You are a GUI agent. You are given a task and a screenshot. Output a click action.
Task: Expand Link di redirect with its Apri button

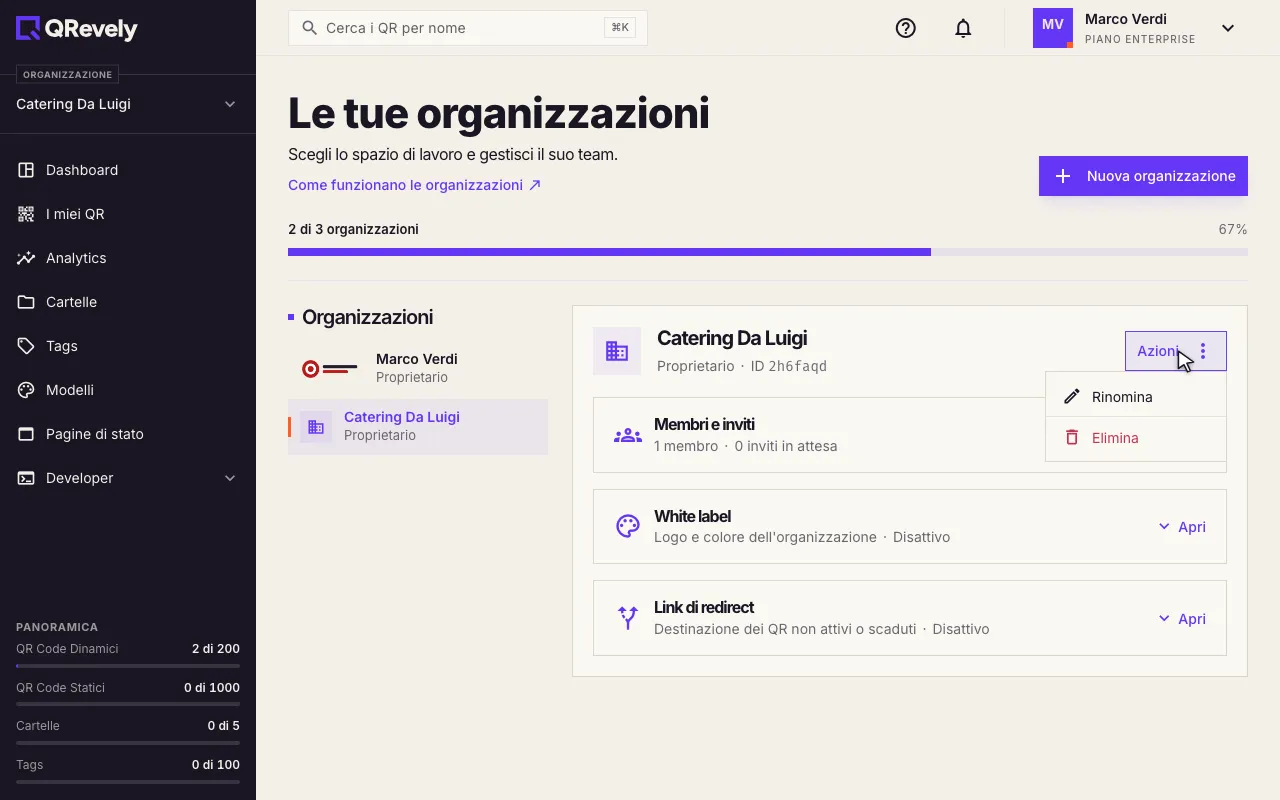[1182, 619]
